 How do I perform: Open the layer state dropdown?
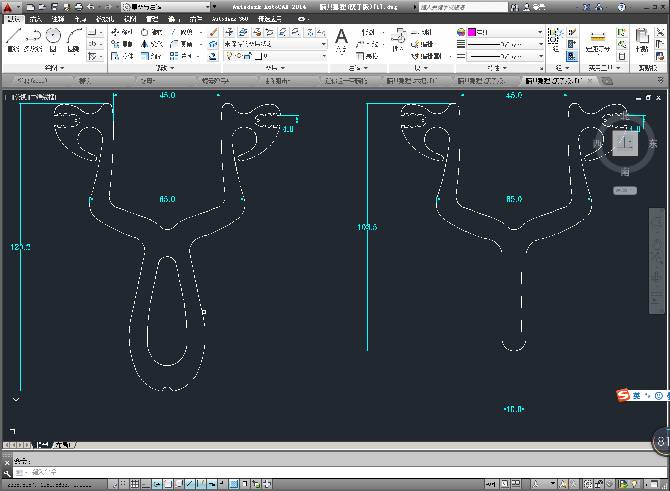[x=276, y=44]
